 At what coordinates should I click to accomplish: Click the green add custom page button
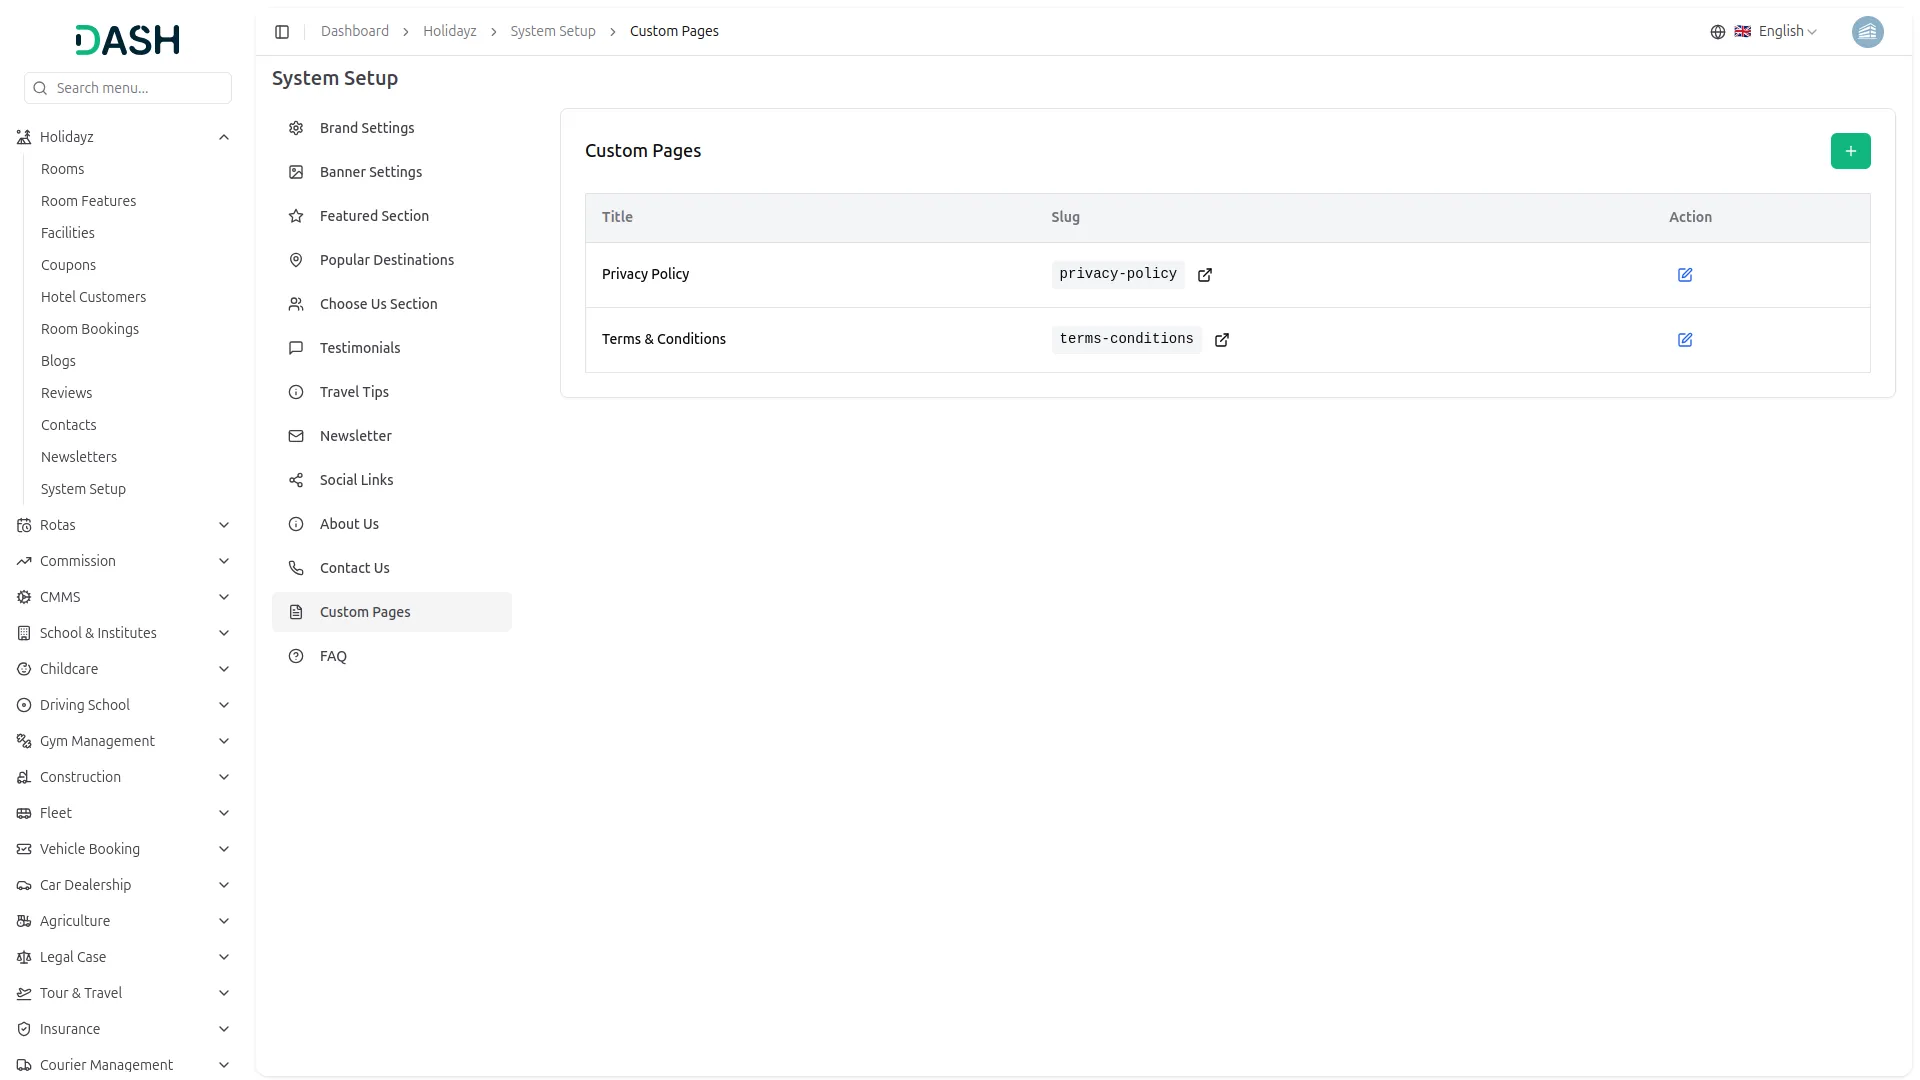click(1850, 151)
